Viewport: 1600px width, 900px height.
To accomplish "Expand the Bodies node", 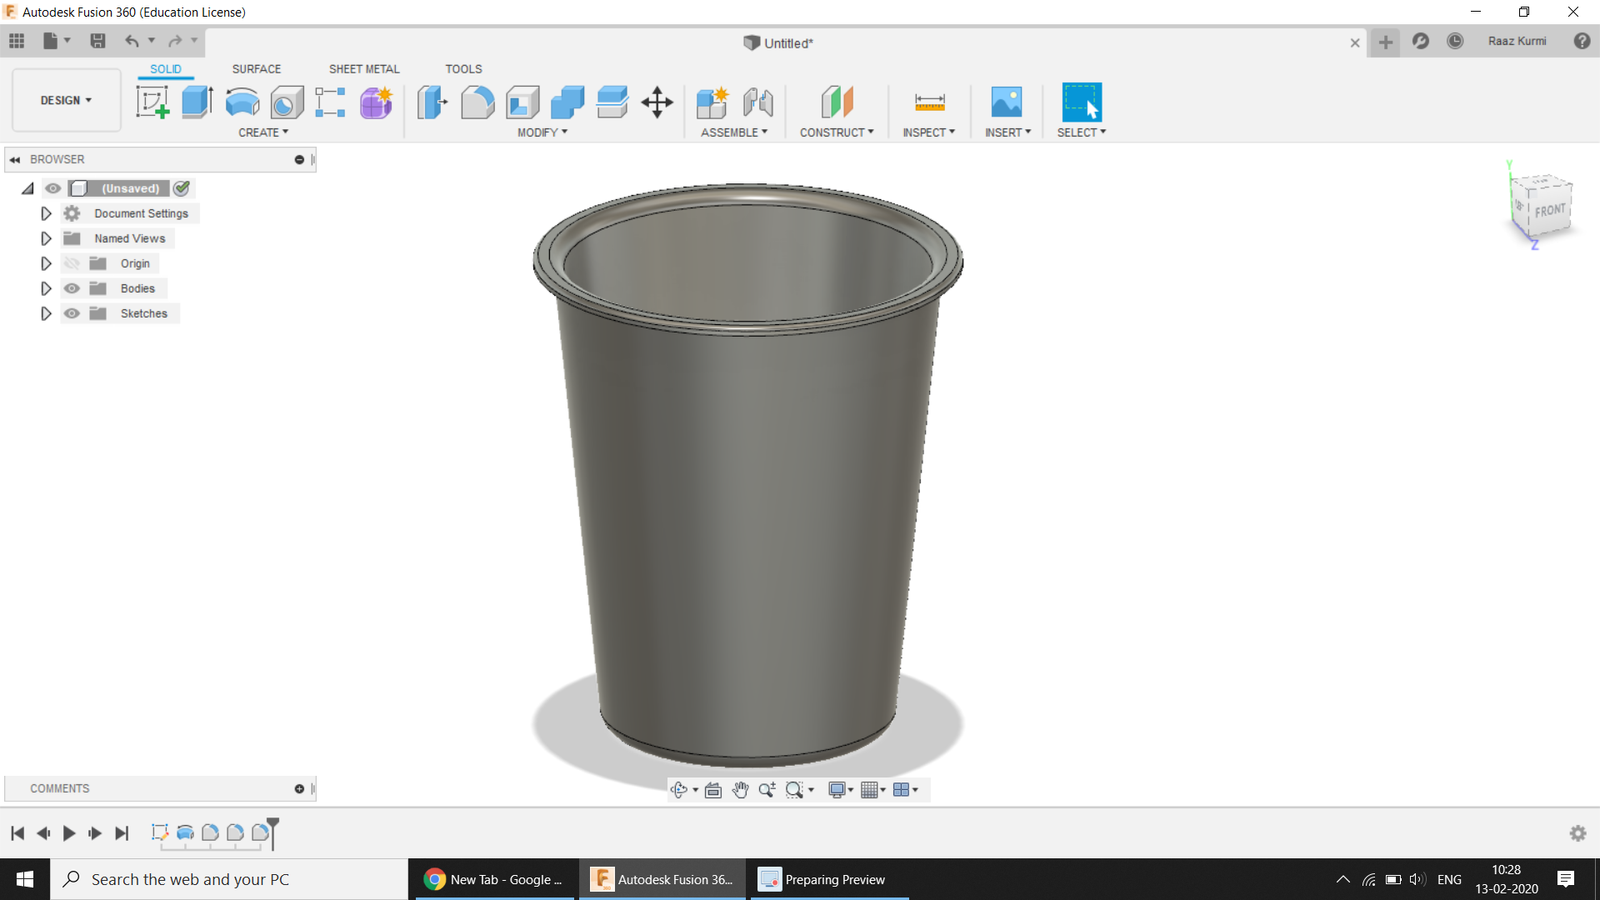I will [46, 288].
